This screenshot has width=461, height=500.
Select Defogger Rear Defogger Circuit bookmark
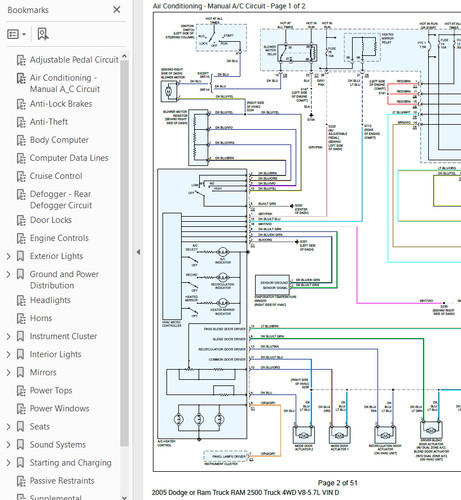[61, 199]
